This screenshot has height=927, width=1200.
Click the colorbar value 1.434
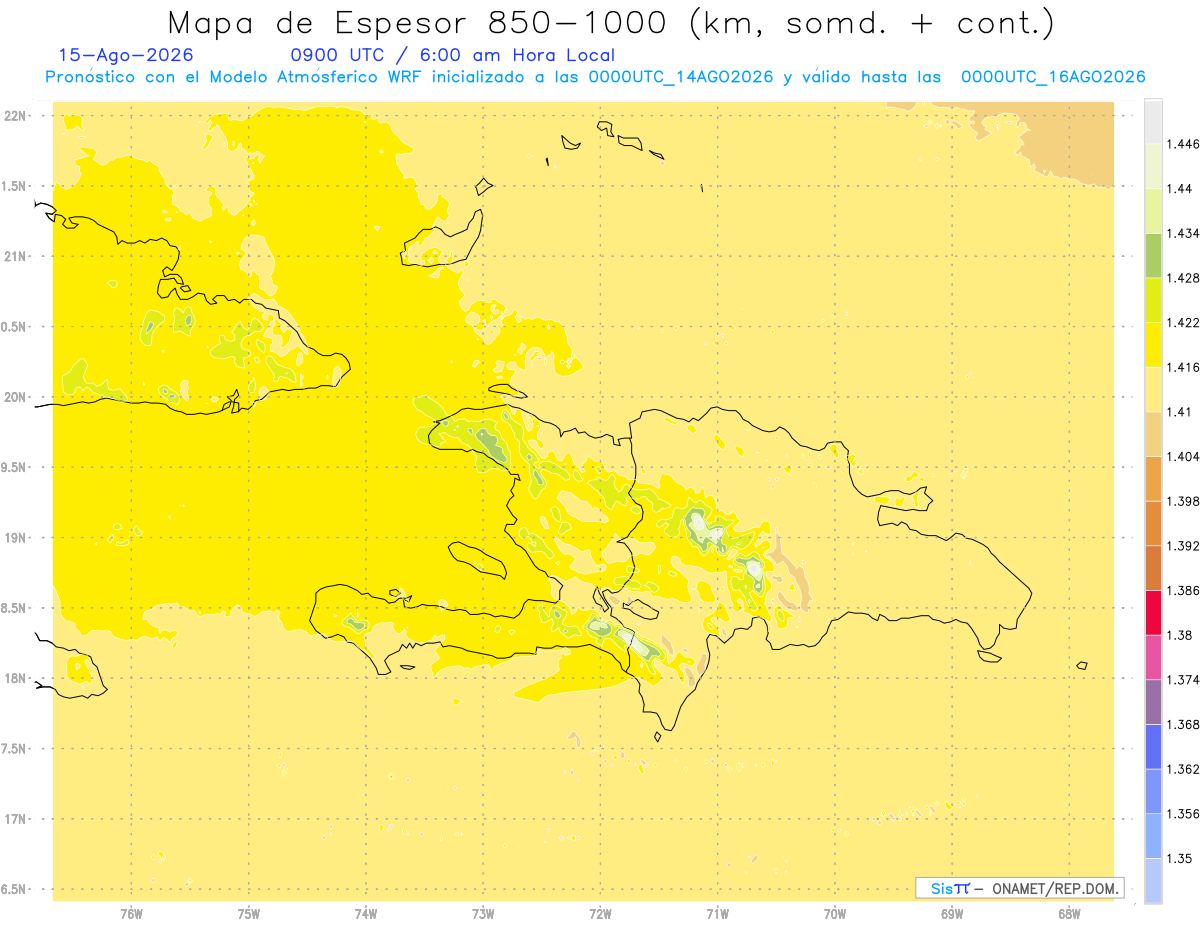point(1183,233)
